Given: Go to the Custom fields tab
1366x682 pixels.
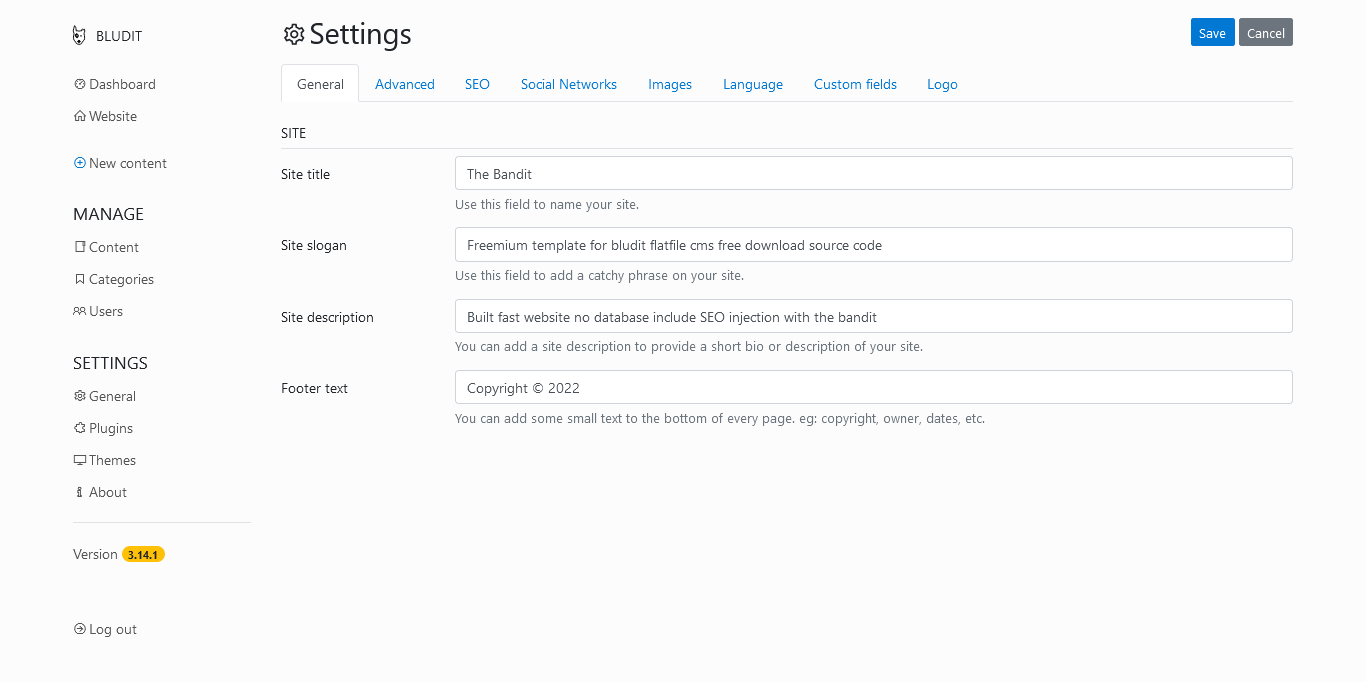Looking at the screenshot, I should click(x=855, y=84).
